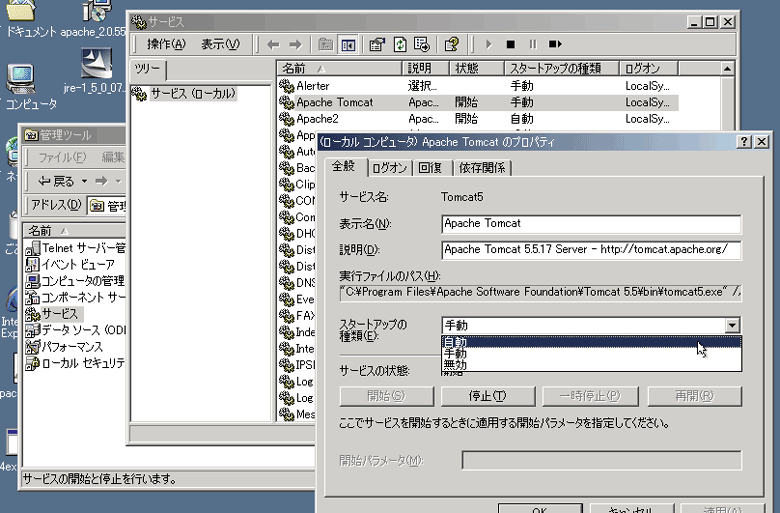Image resolution: width=780 pixels, height=513 pixels.
Task: Select the Alerter service row
Action: tap(478, 86)
